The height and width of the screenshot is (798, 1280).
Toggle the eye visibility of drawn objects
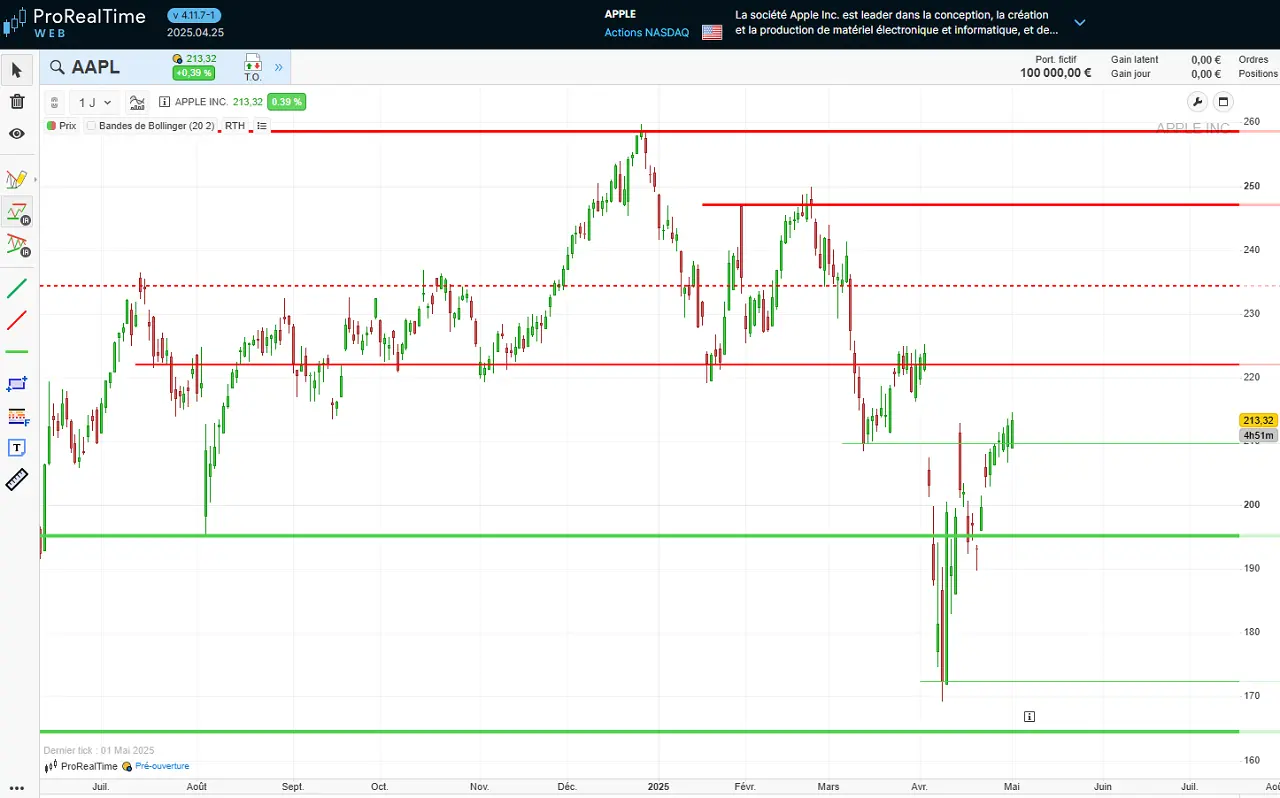click(16, 133)
